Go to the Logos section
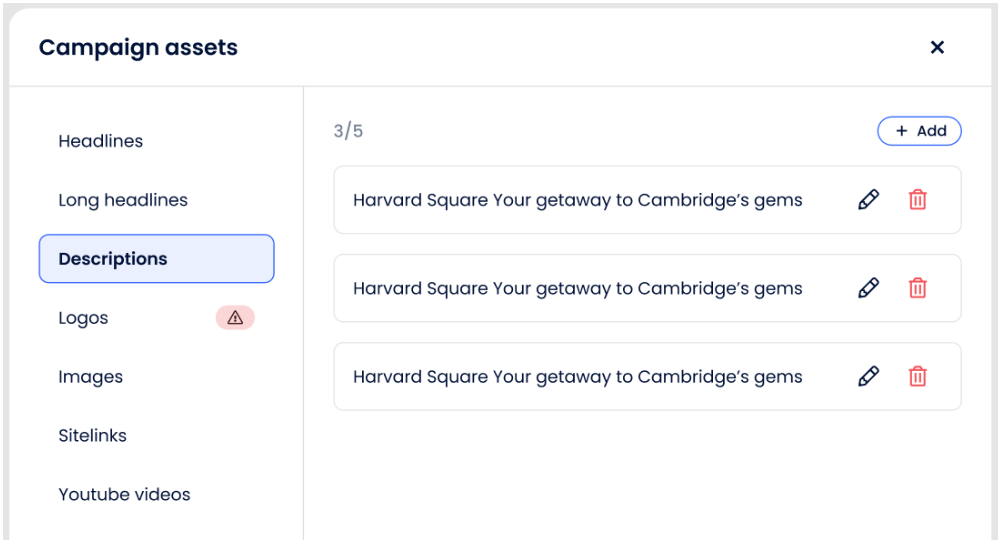998x540 pixels. pyautogui.click(x=83, y=318)
